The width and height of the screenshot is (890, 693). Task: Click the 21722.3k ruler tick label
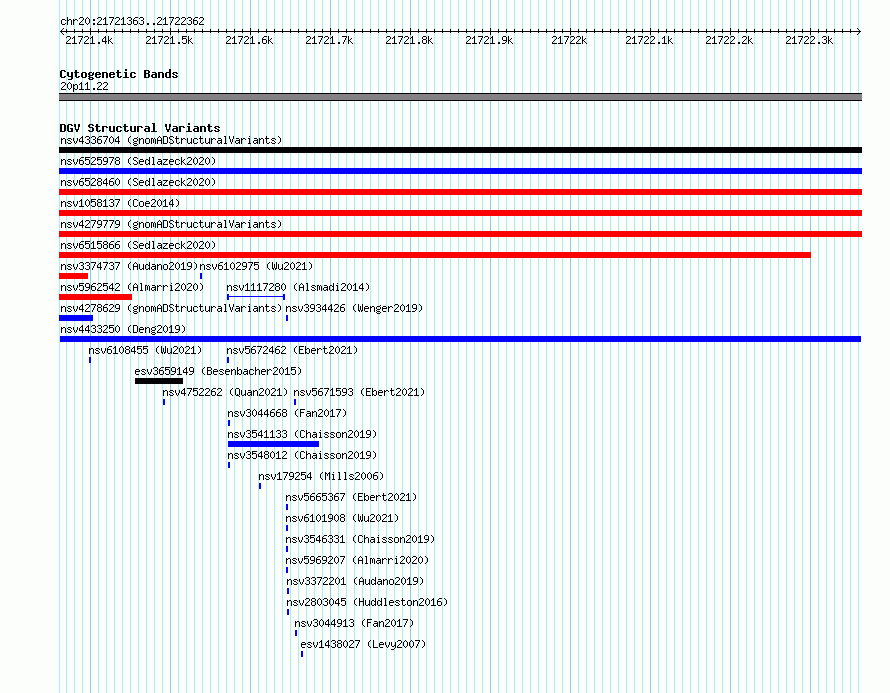(809, 40)
